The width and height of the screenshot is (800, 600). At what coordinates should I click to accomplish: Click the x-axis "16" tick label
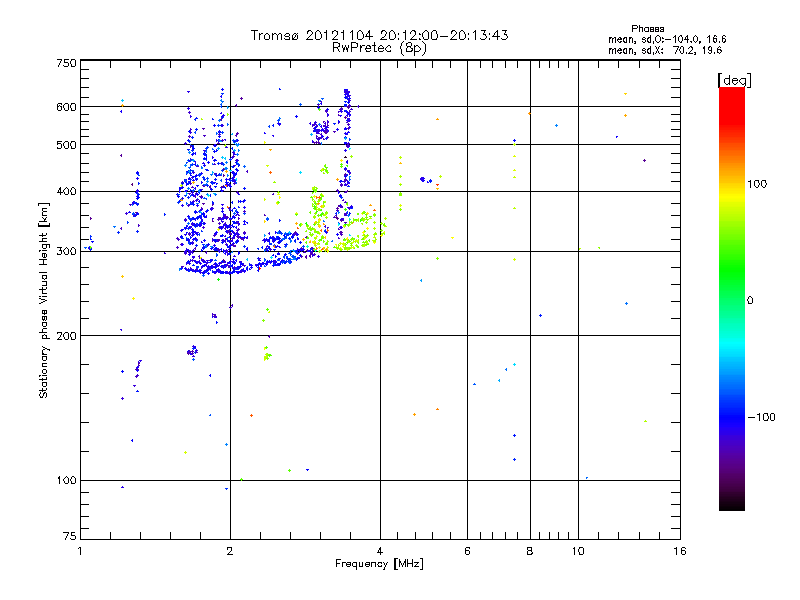(x=680, y=551)
